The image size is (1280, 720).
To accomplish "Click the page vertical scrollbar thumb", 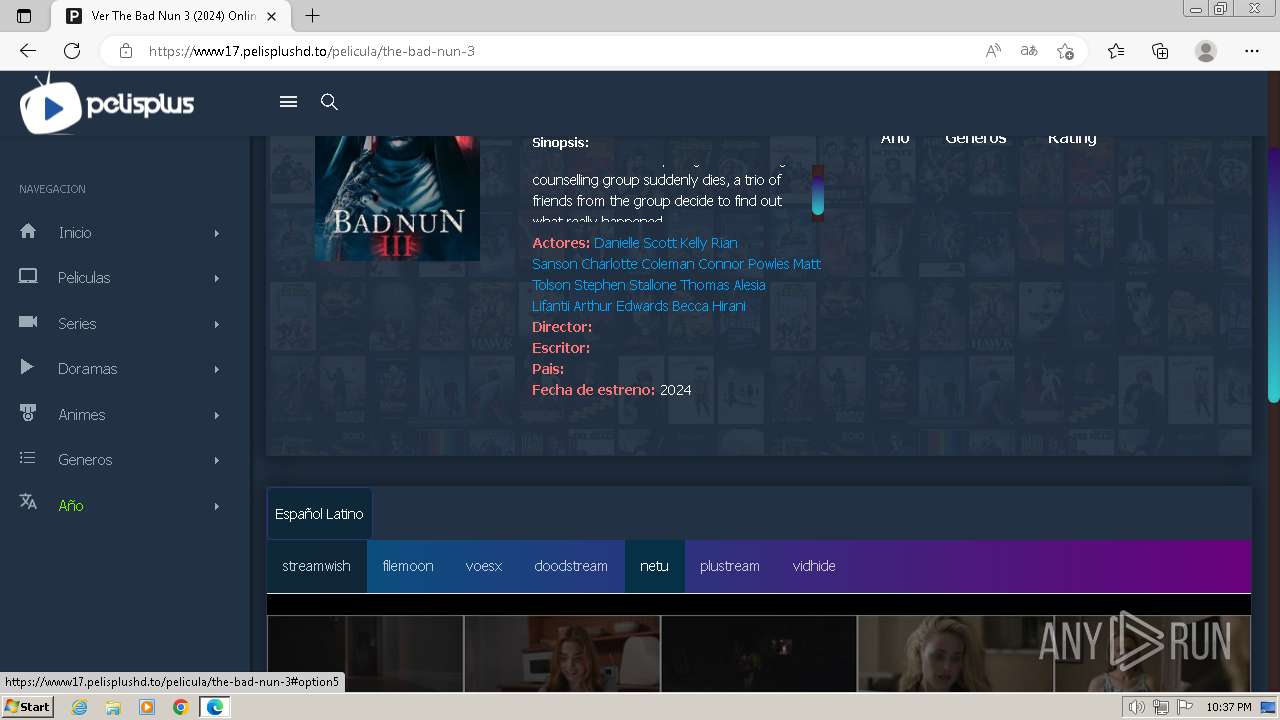I will click(x=1274, y=275).
